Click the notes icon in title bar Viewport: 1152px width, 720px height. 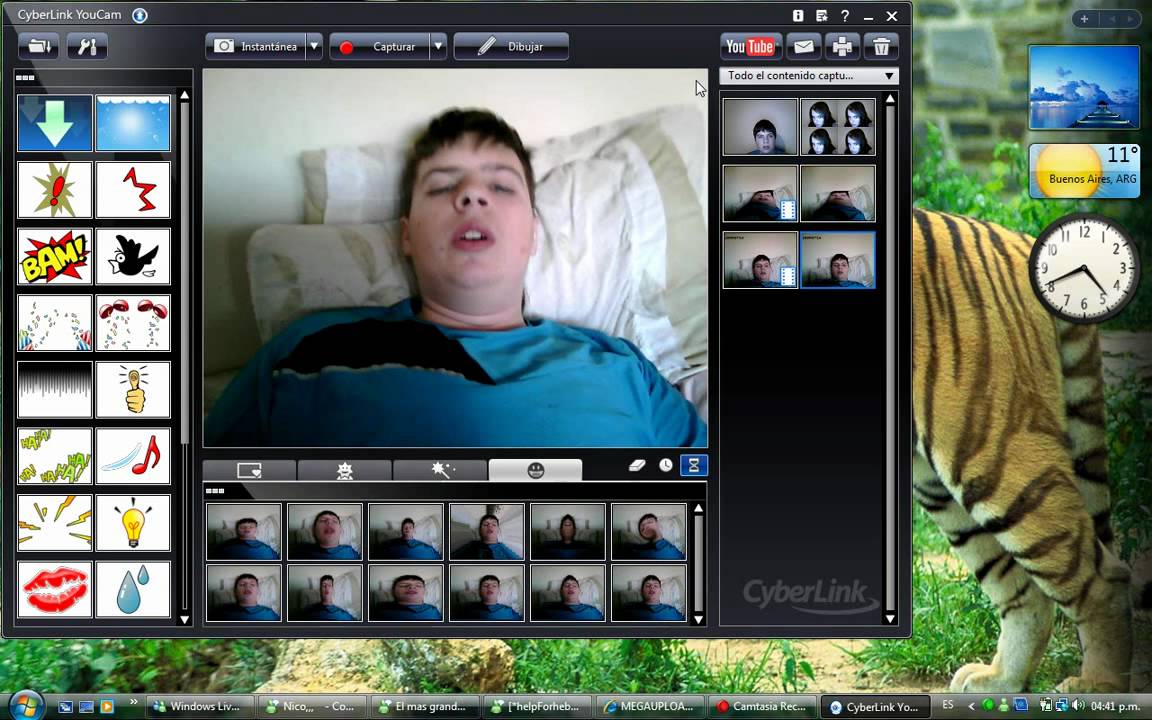(821, 15)
